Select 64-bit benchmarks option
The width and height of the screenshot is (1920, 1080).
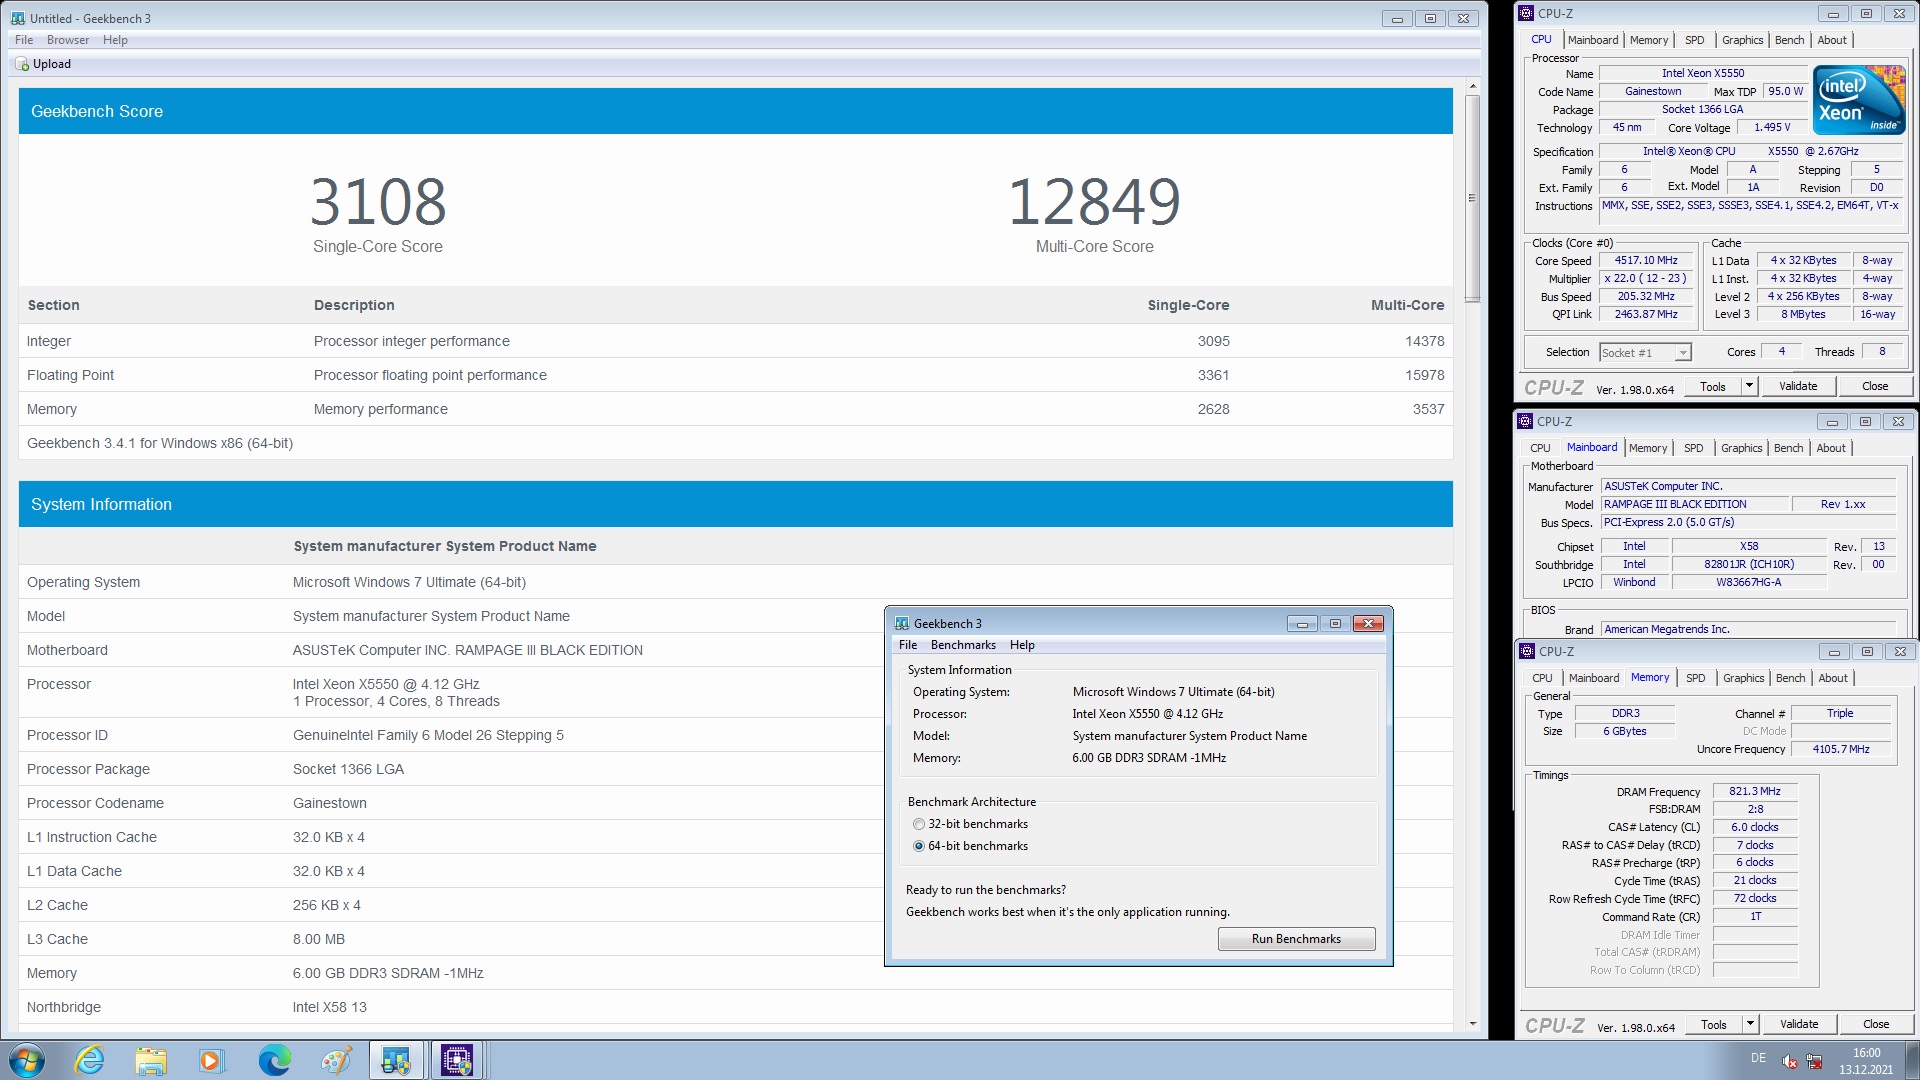pyautogui.click(x=919, y=846)
